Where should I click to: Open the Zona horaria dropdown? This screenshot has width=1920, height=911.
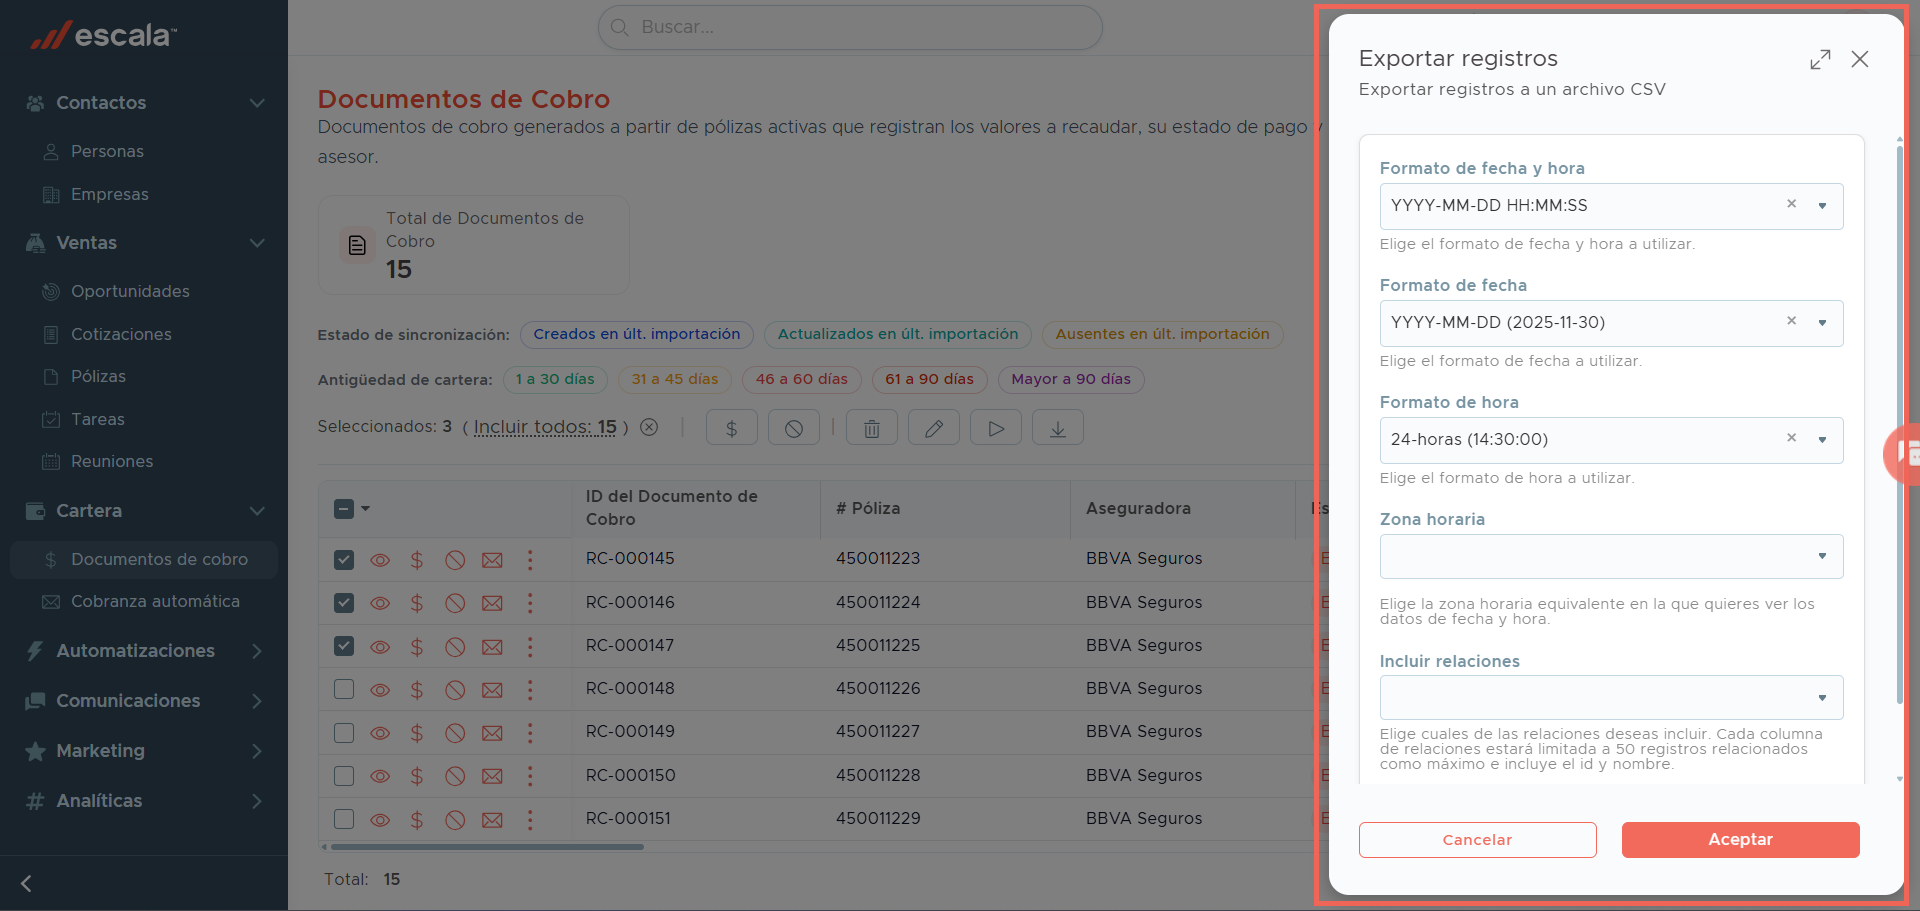1611,556
